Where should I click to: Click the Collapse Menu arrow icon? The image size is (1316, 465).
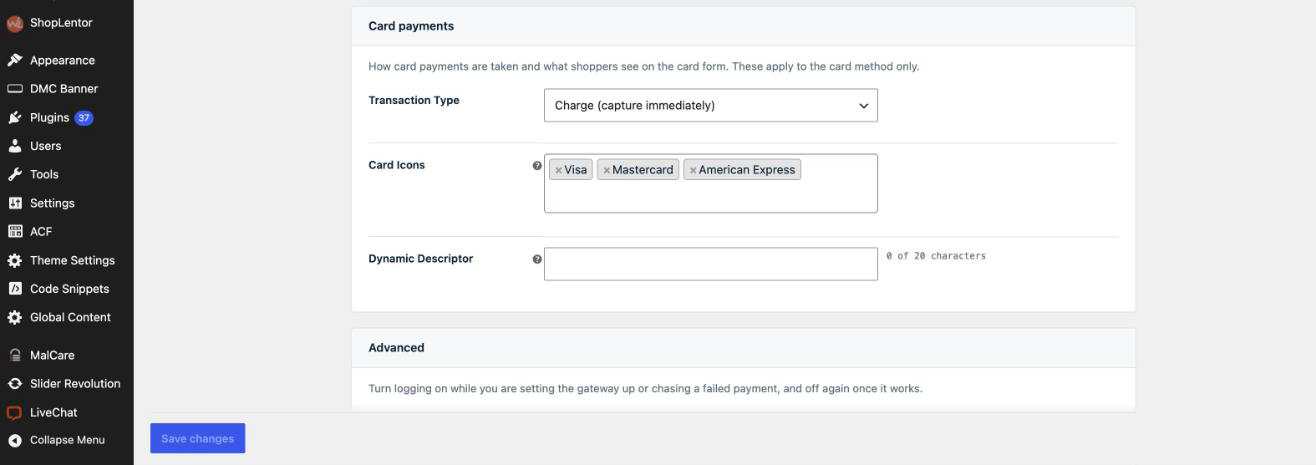(x=15, y=440)
